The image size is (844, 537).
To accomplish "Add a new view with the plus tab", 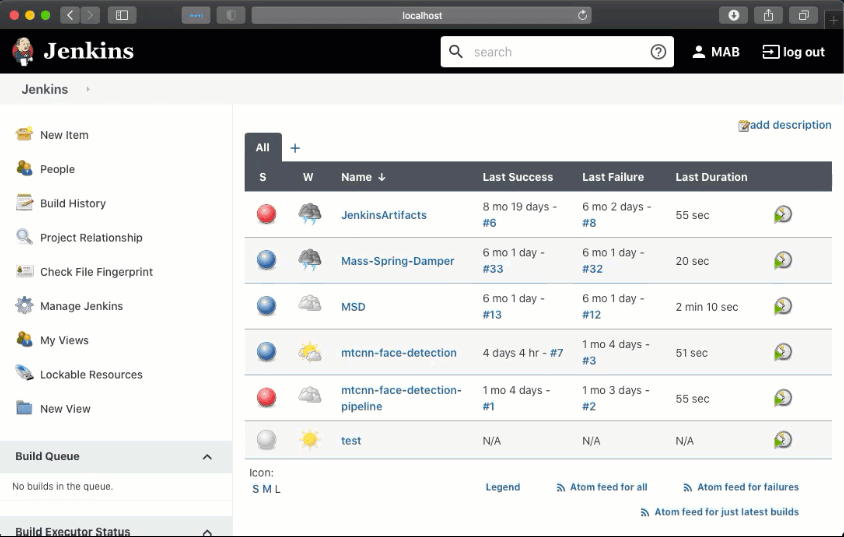I will point(295,148).
